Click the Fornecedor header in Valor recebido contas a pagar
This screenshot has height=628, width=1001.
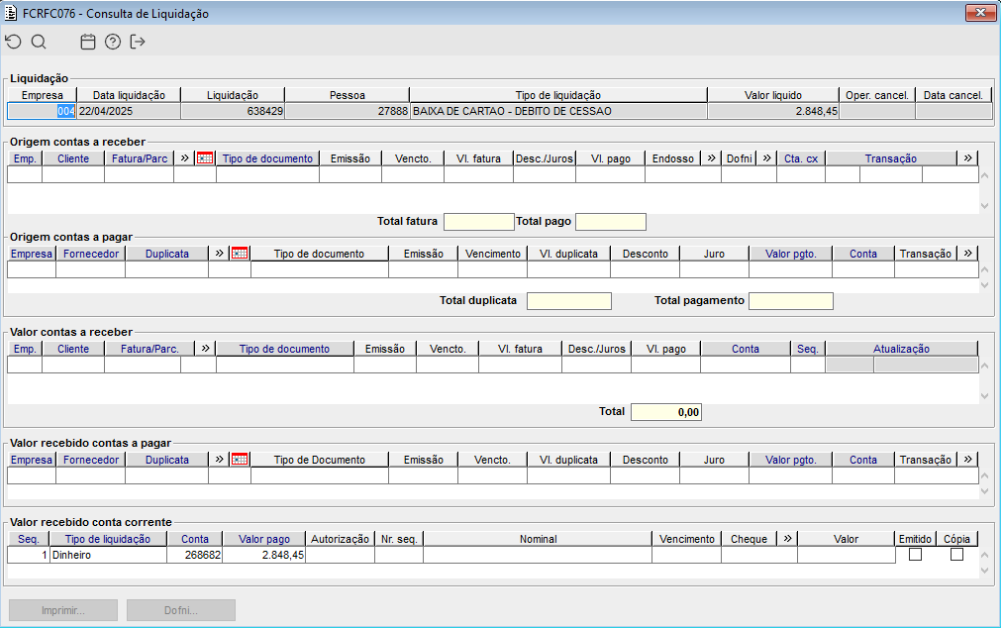[91, 460]
